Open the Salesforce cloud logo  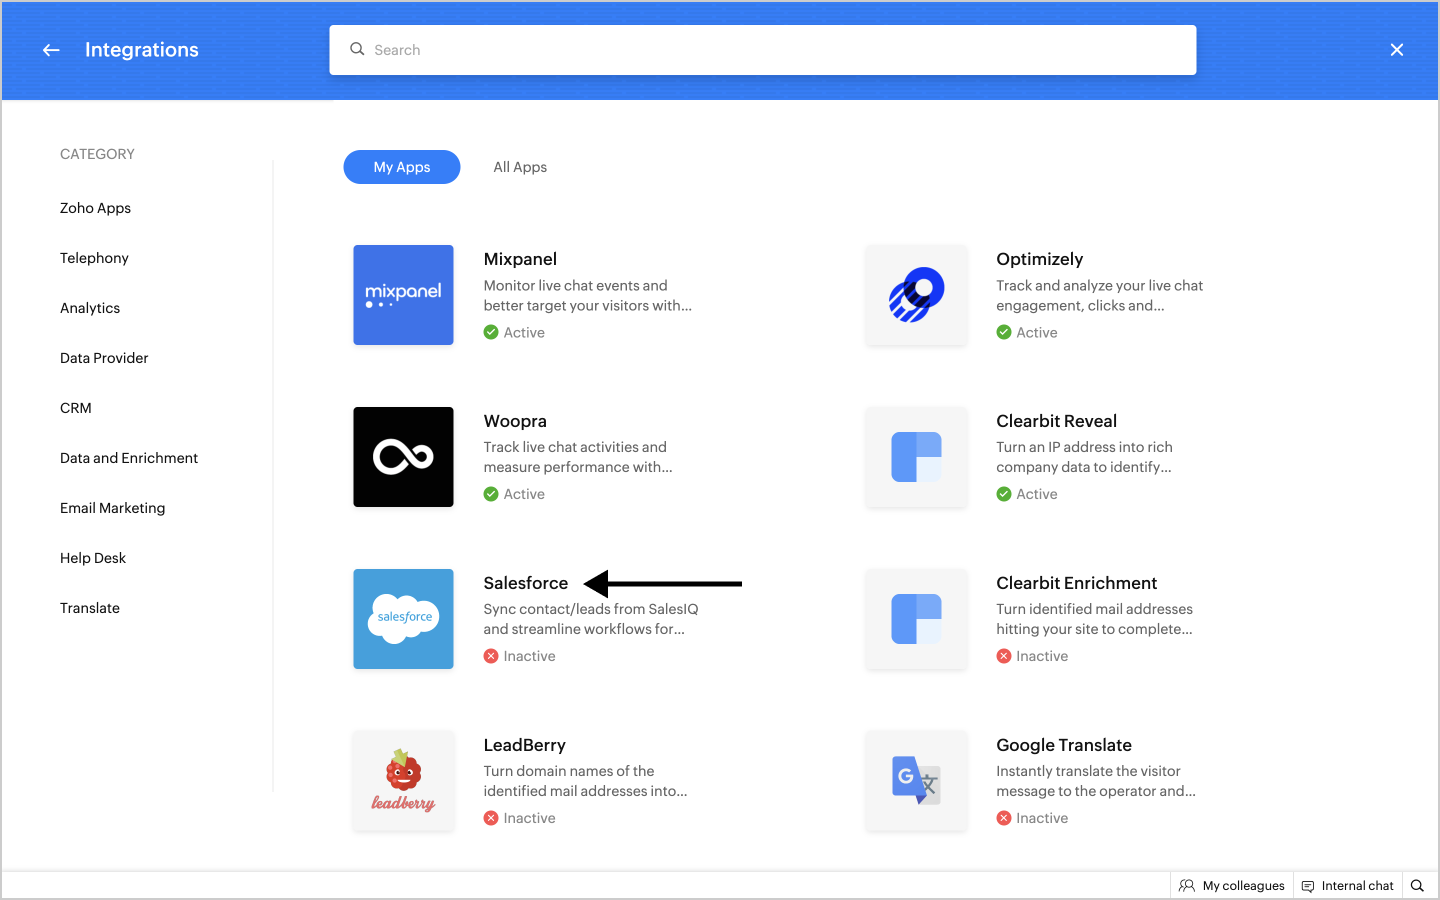coord(403,619)
